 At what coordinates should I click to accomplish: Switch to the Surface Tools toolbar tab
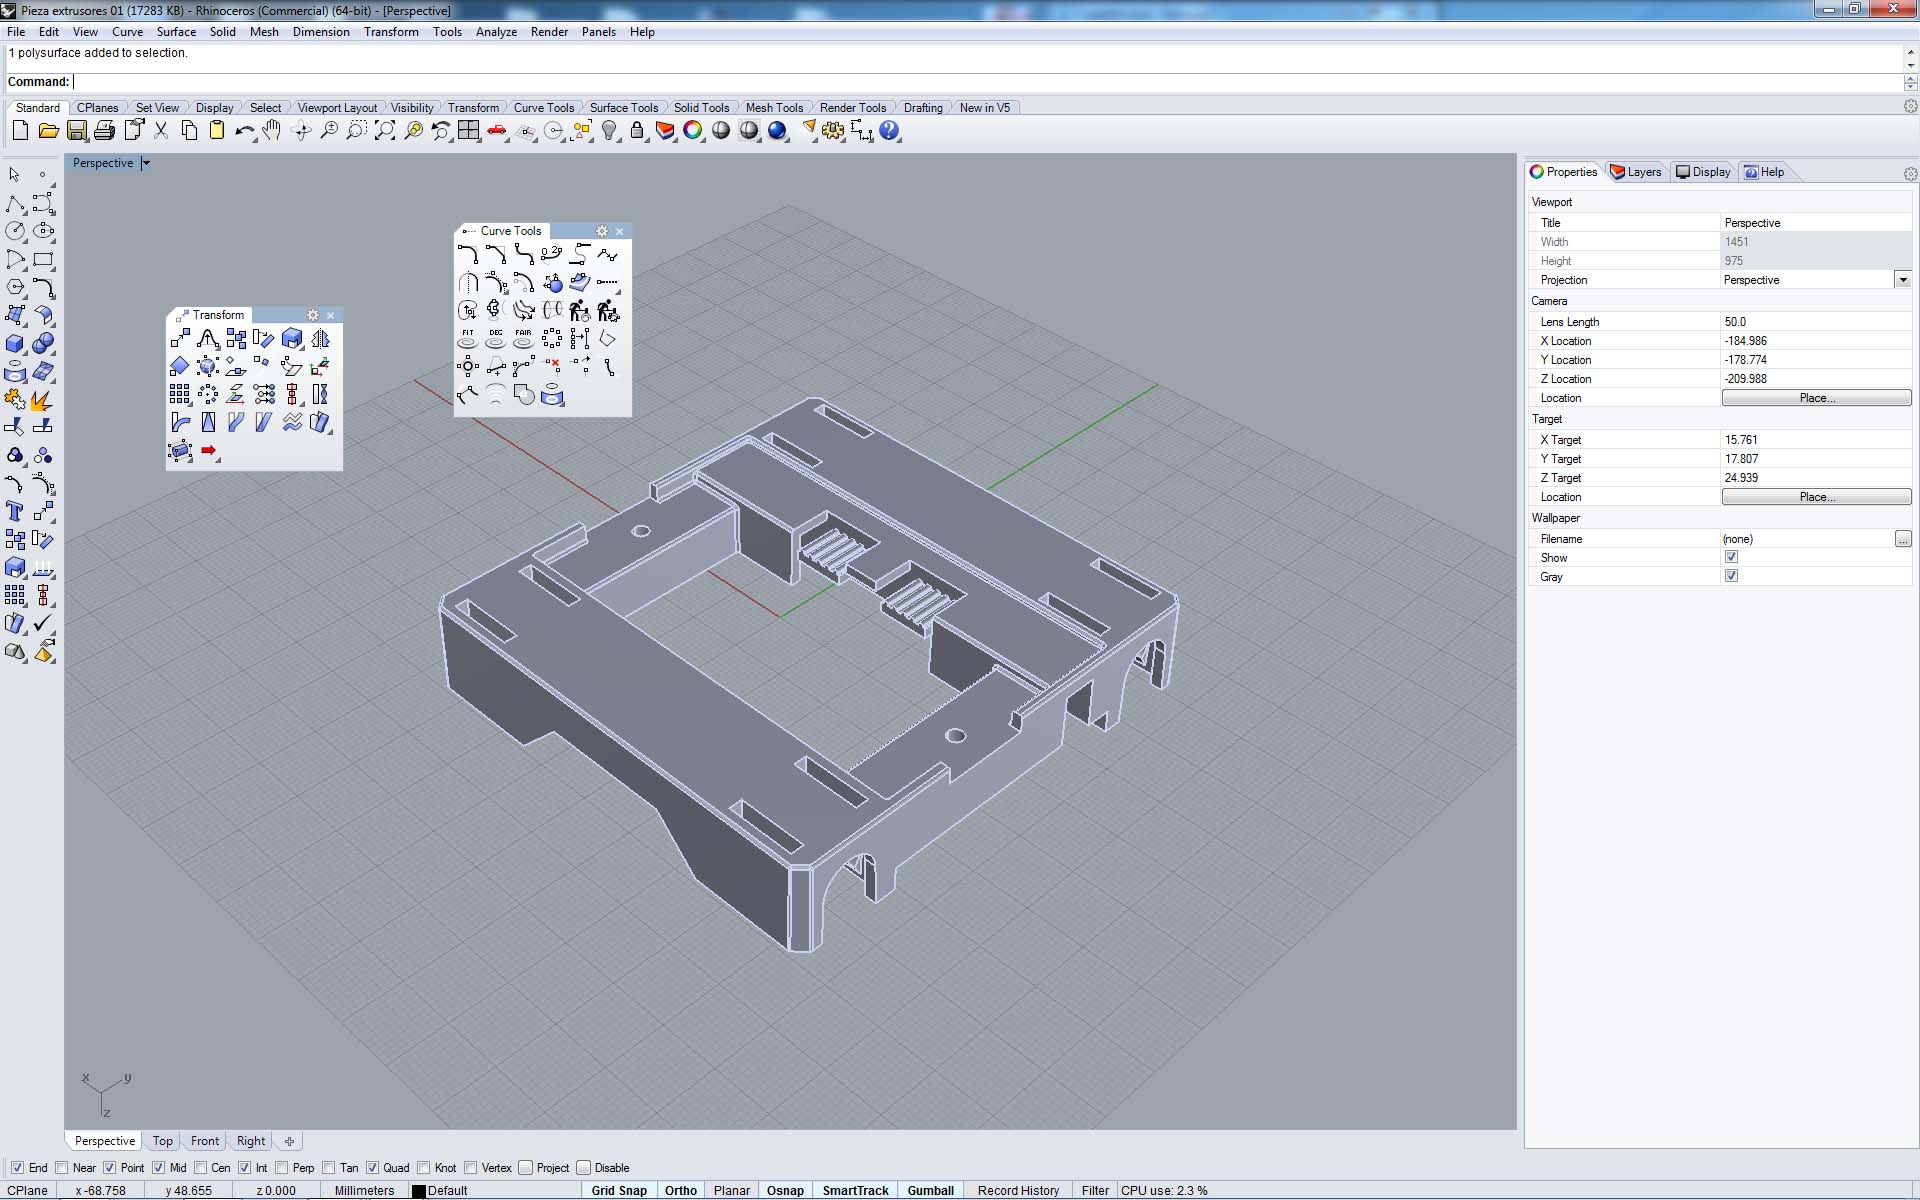point(623,108)
